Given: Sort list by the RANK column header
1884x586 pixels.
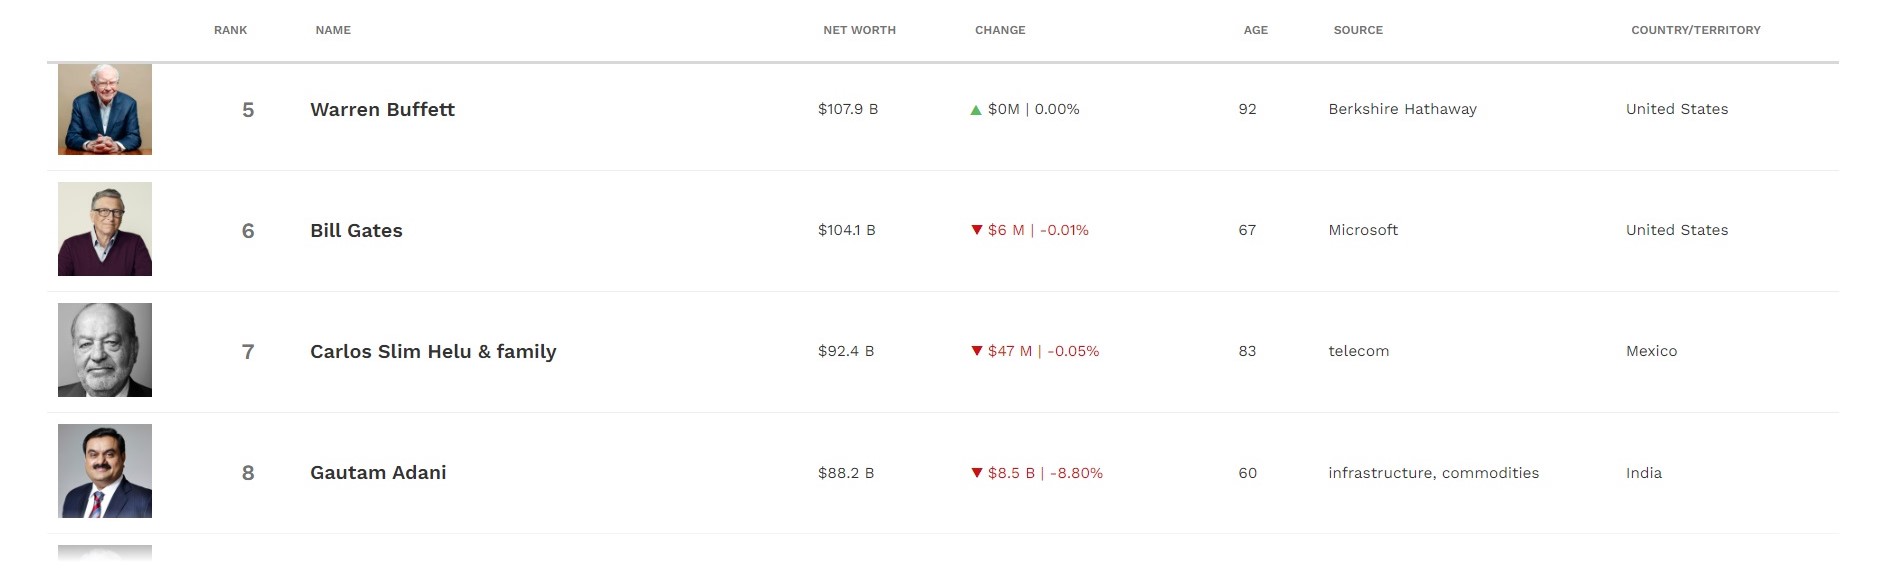Looking at the screenshot, I should 230,30.
